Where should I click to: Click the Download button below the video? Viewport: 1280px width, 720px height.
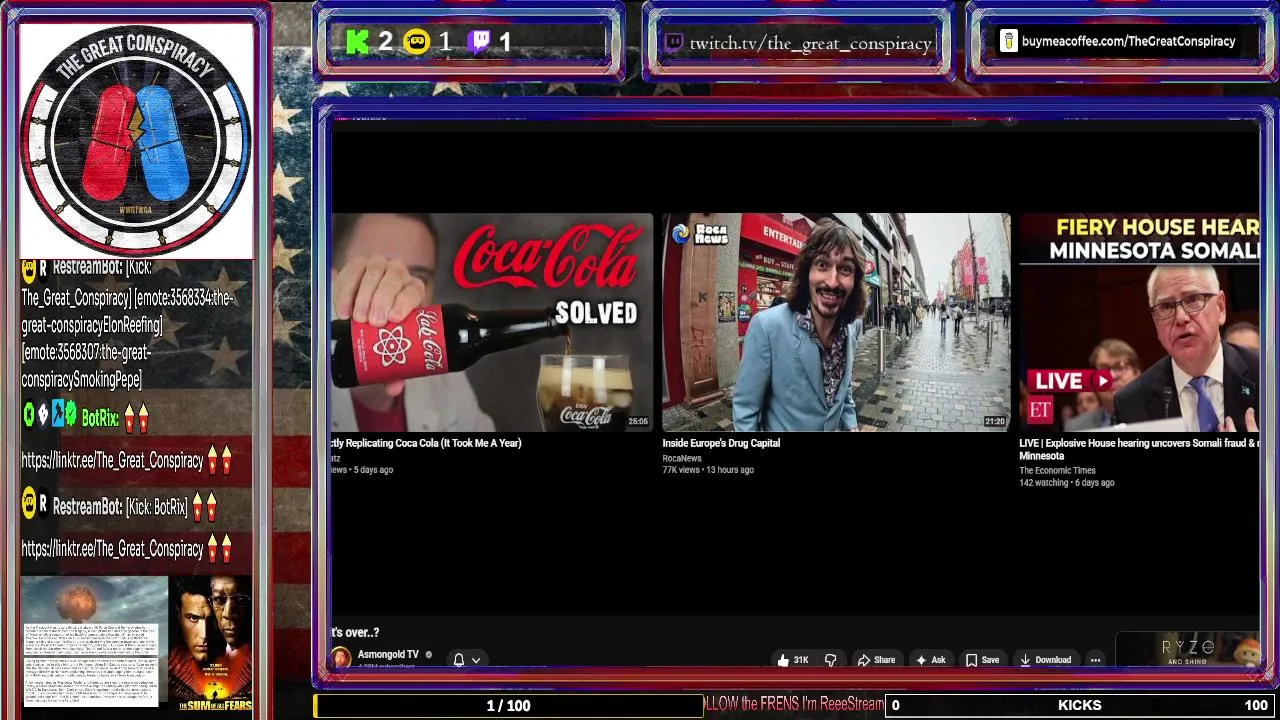pyautogui.click(x=1045, y=660)
